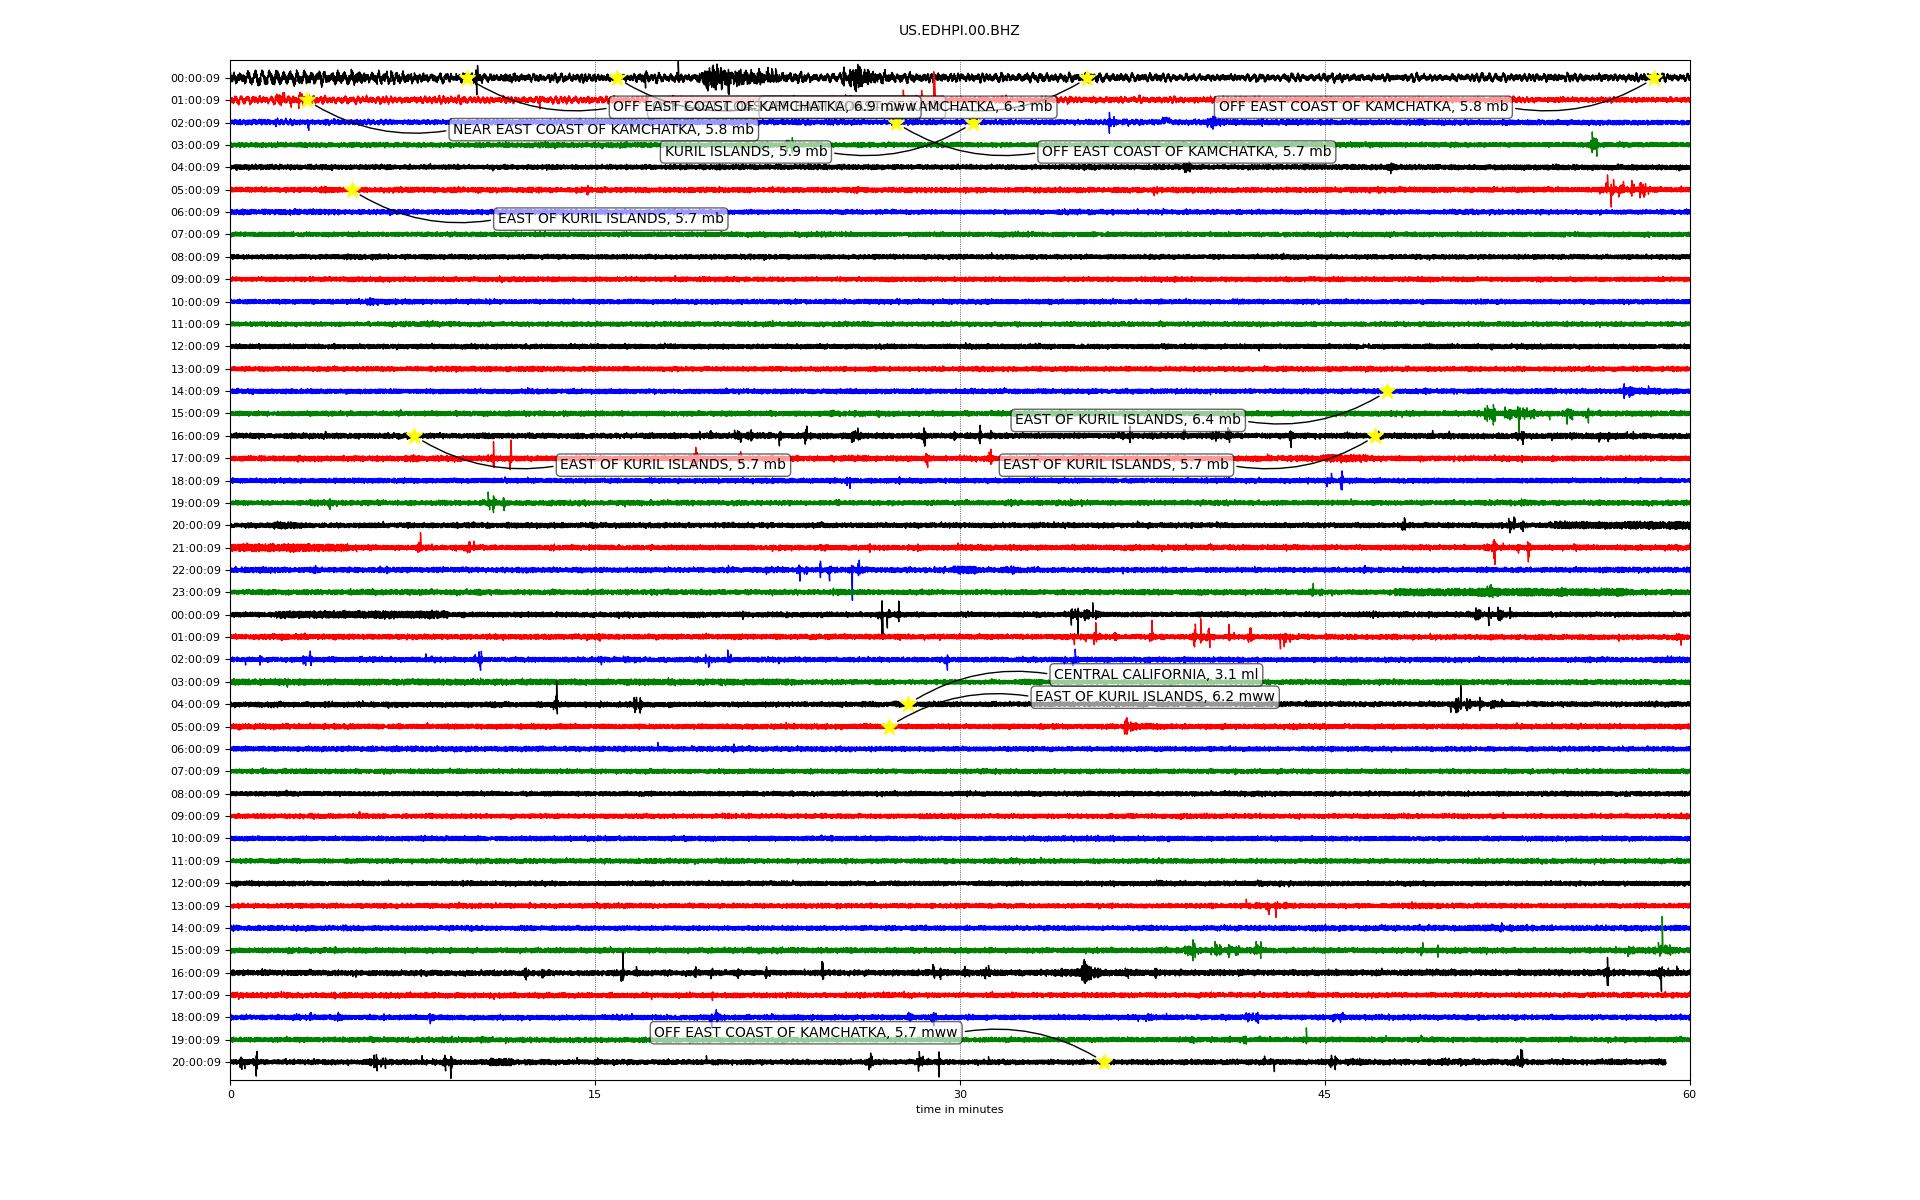Viewport: 1920px width, 1200px height.
Task: Click the 'NEAR EAST COAST OF KAMCHATKA, 5.8 mb' annotation
Action: (x=603, y=130)
